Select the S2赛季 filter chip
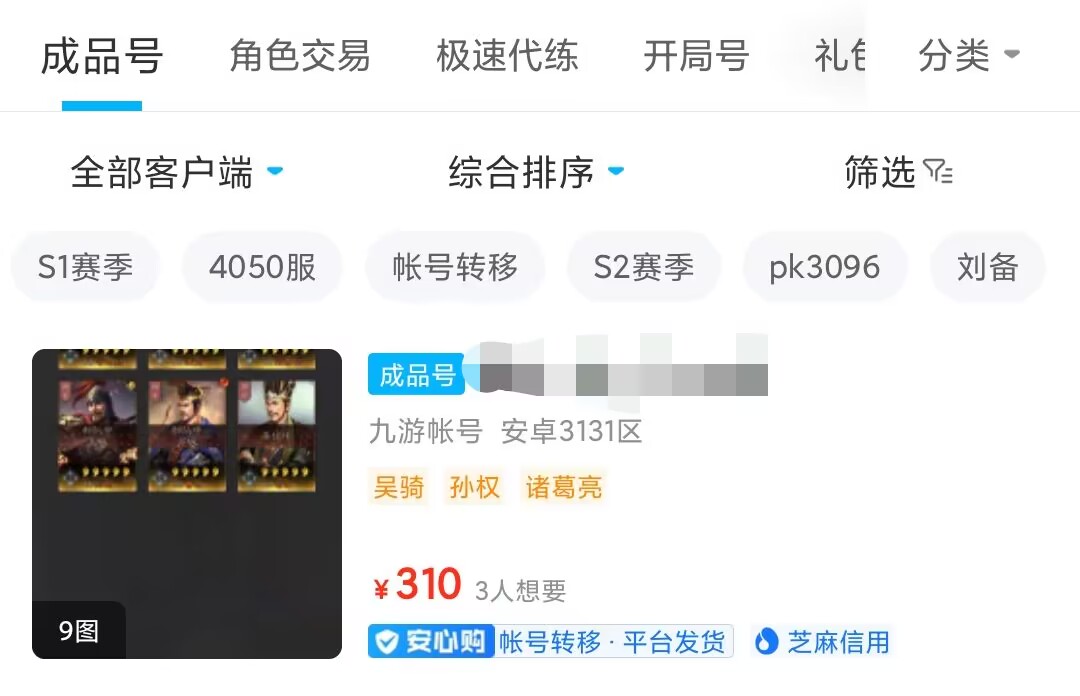This screenshot has height=696, width=1080. (x=644, y=267)
